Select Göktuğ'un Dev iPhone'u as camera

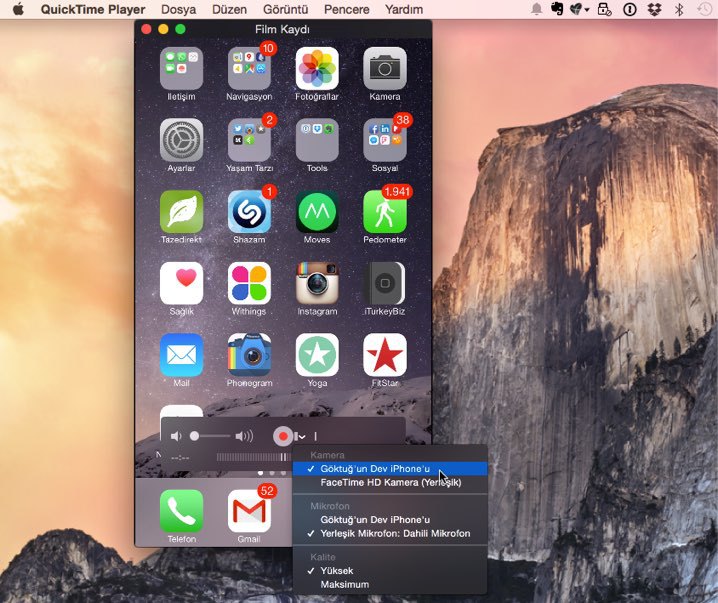[x=390, y=468]
